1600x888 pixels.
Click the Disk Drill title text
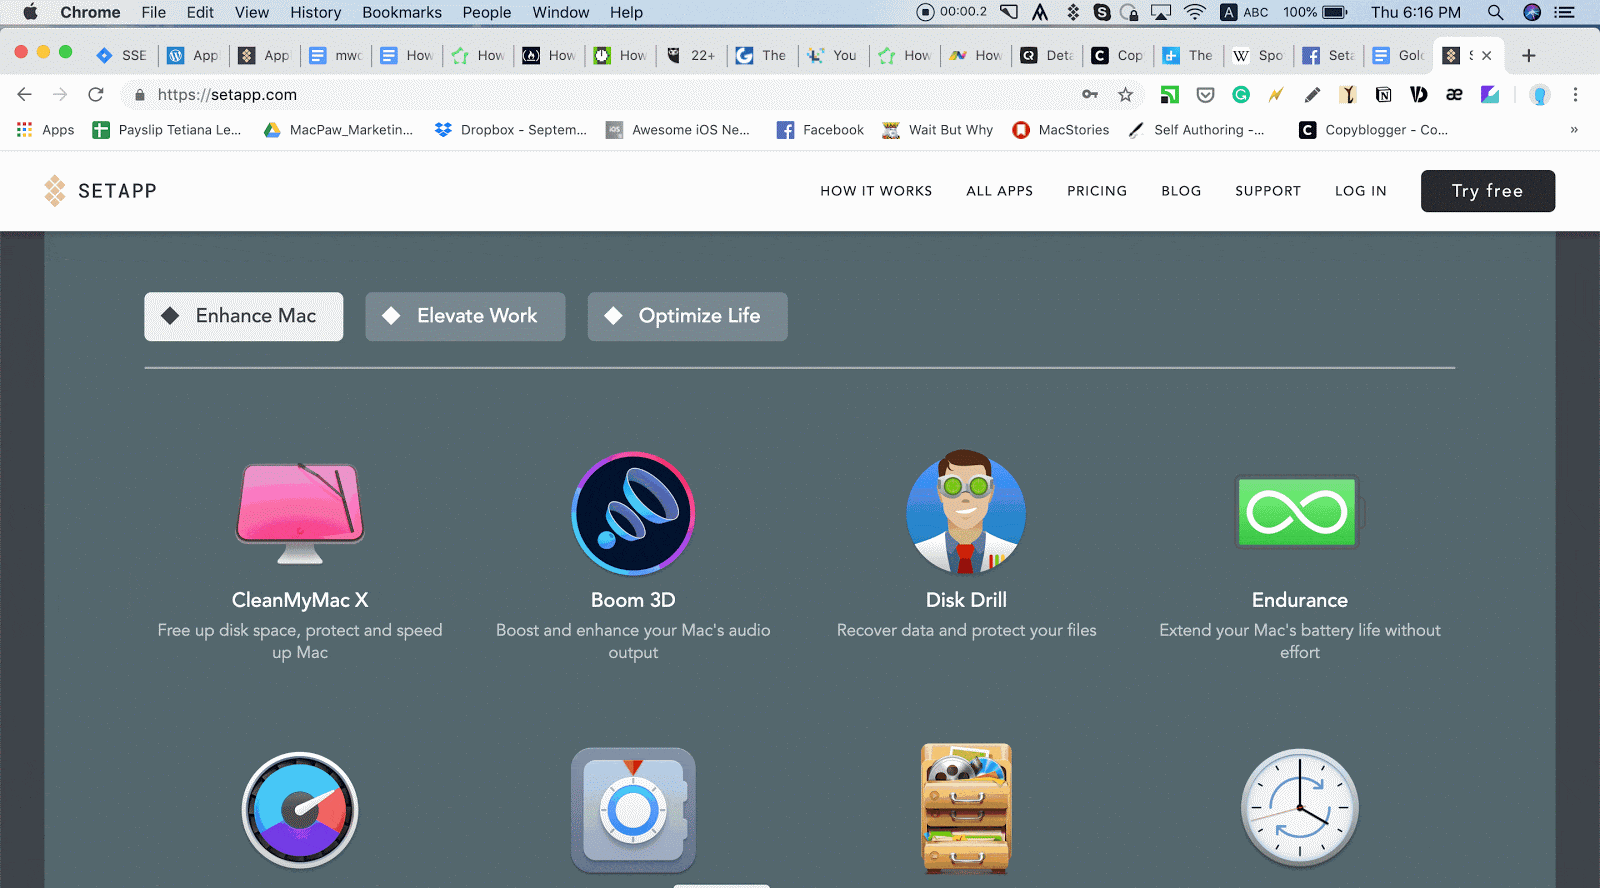tap(966, 600)
